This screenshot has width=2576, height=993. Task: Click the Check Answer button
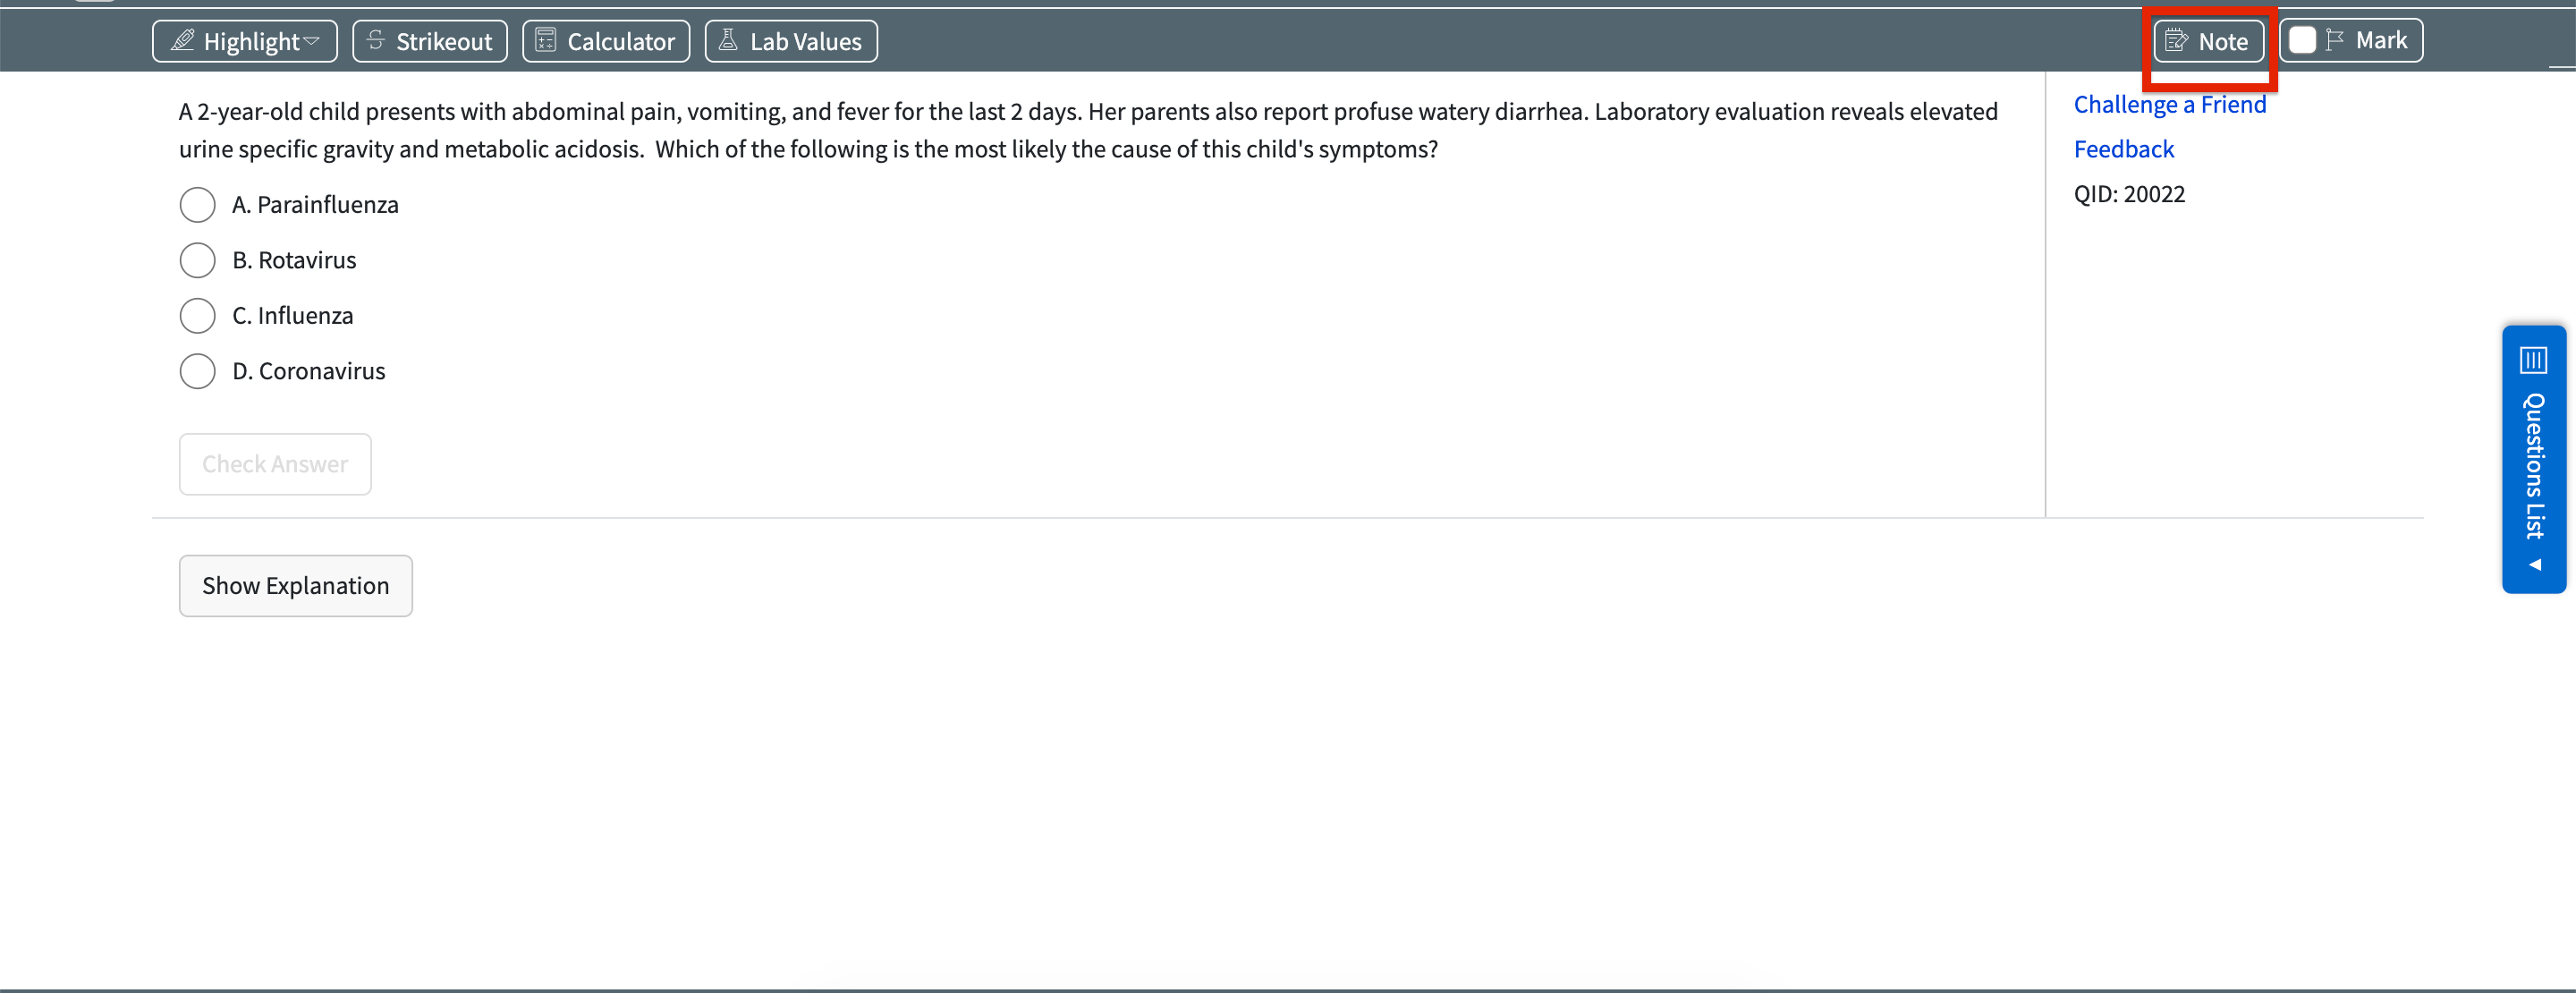[x=275, y=464]
